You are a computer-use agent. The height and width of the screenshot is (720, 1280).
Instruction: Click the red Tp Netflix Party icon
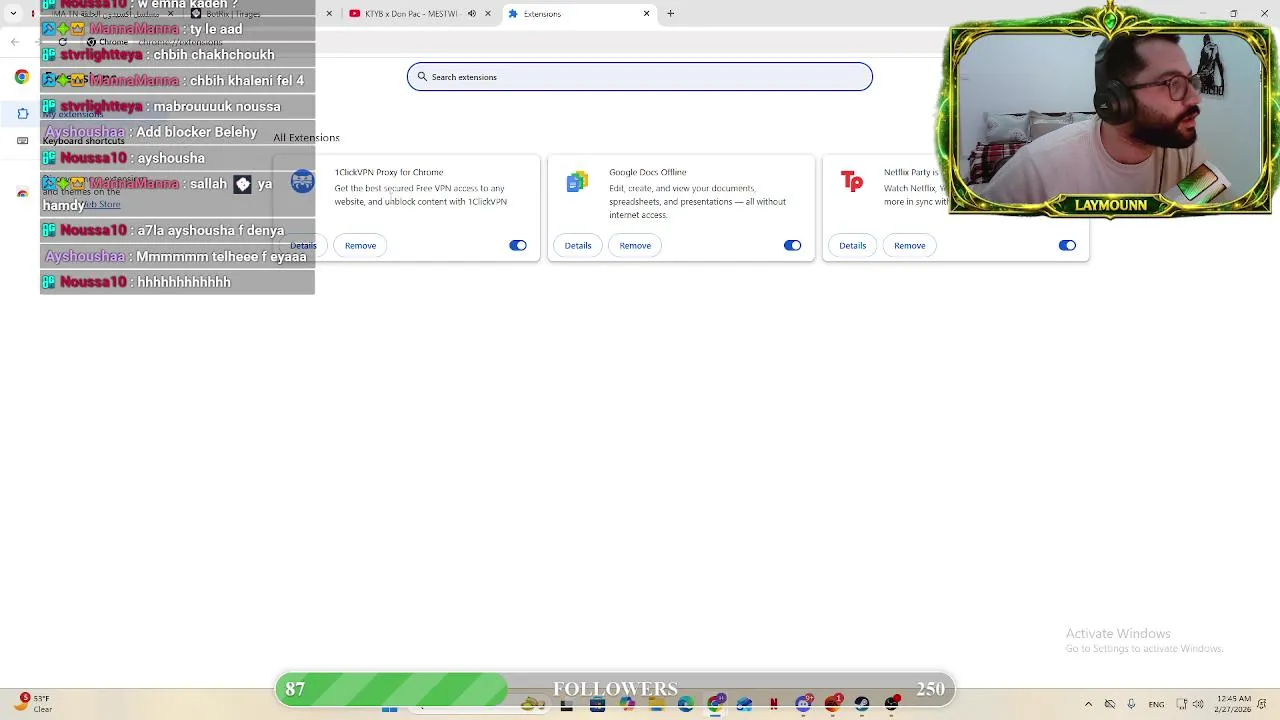pos(852,181)
